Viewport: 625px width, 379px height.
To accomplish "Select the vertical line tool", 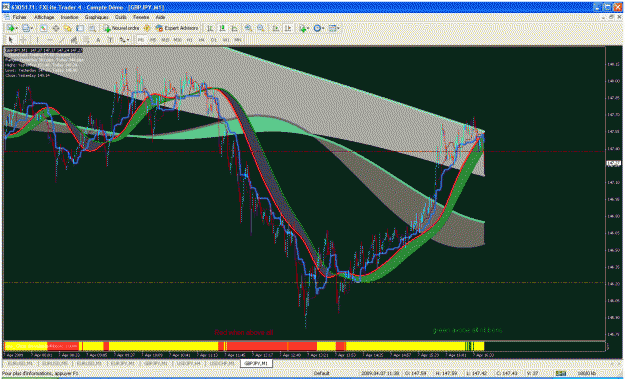I will pos(37,39).
